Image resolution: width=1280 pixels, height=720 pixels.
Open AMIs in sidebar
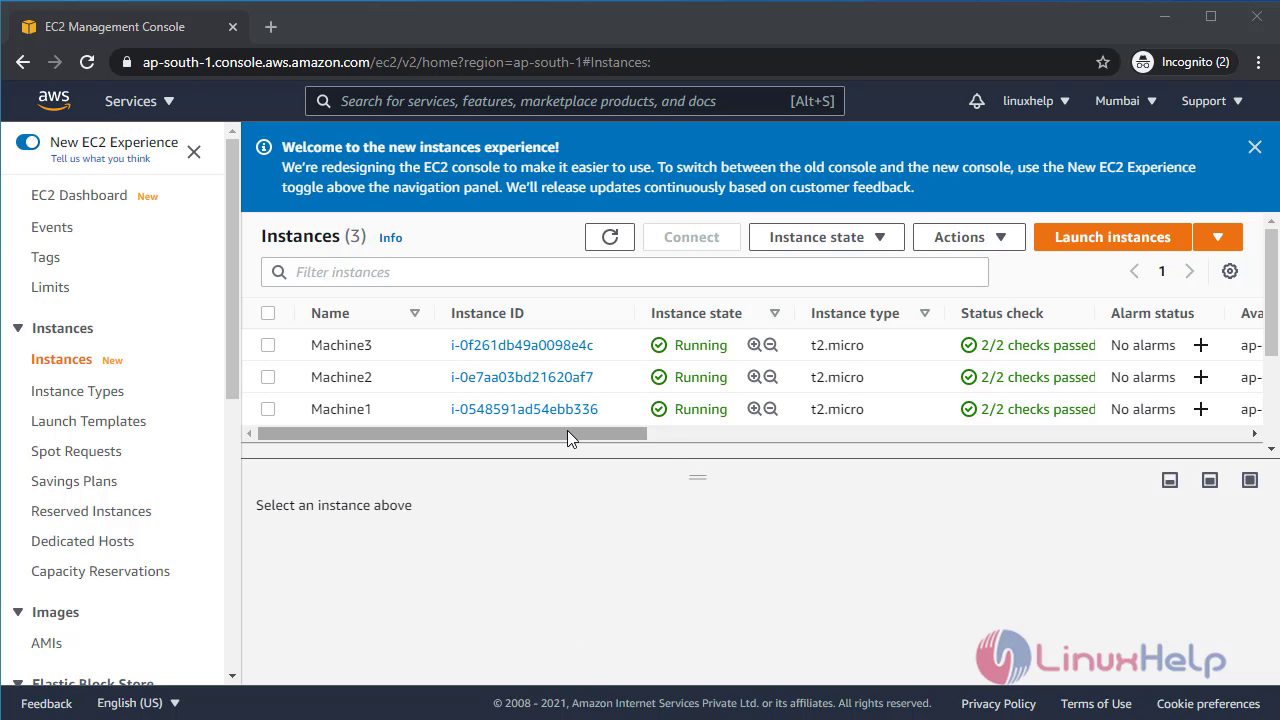click(x=46, y=643)
